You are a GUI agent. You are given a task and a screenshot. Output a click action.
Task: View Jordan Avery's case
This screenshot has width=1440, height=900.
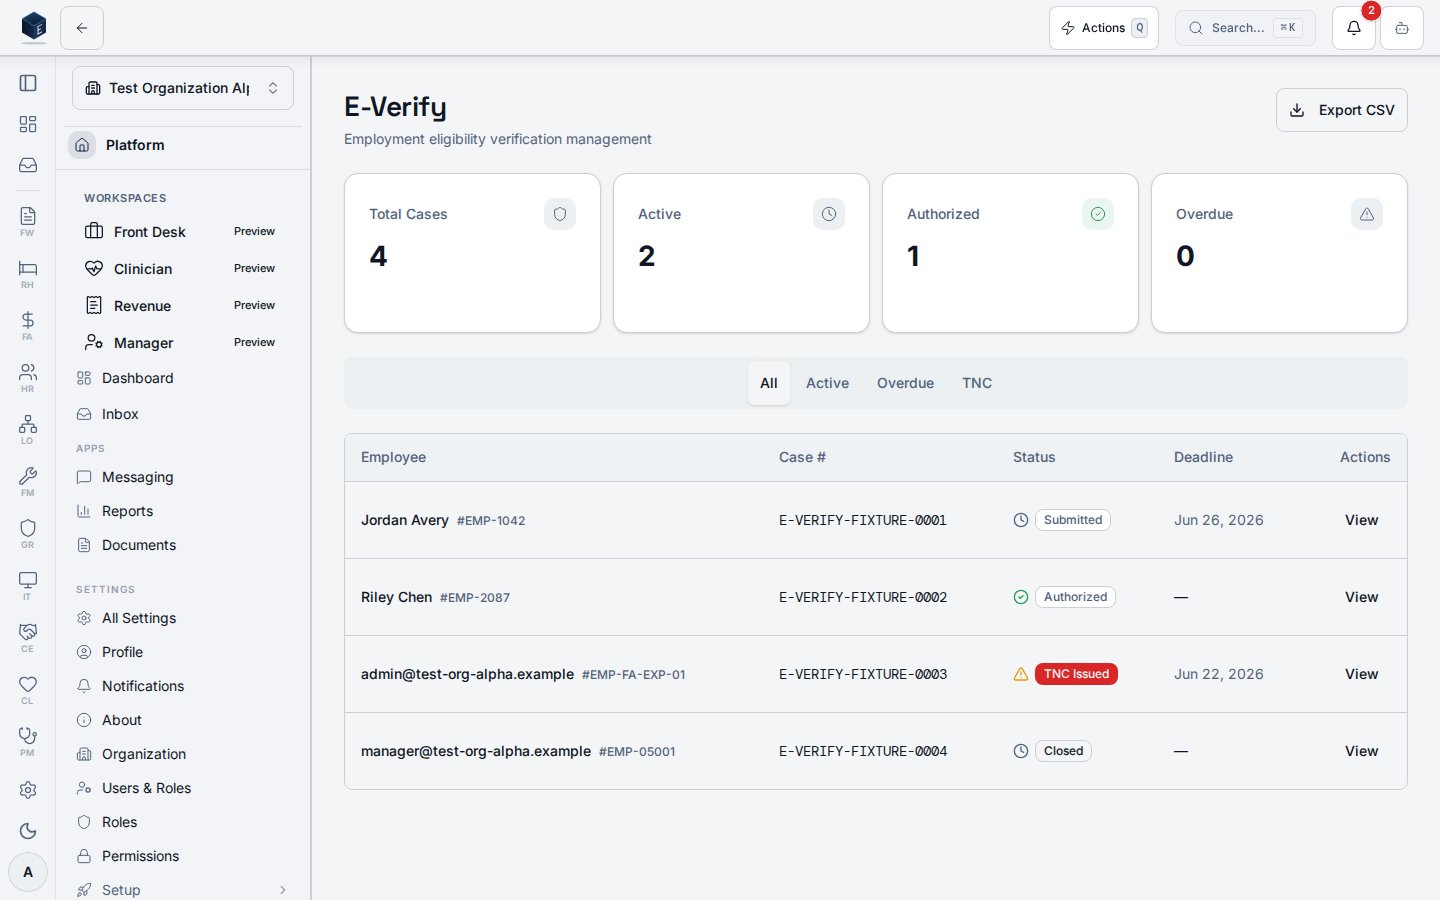[1362, 520]
